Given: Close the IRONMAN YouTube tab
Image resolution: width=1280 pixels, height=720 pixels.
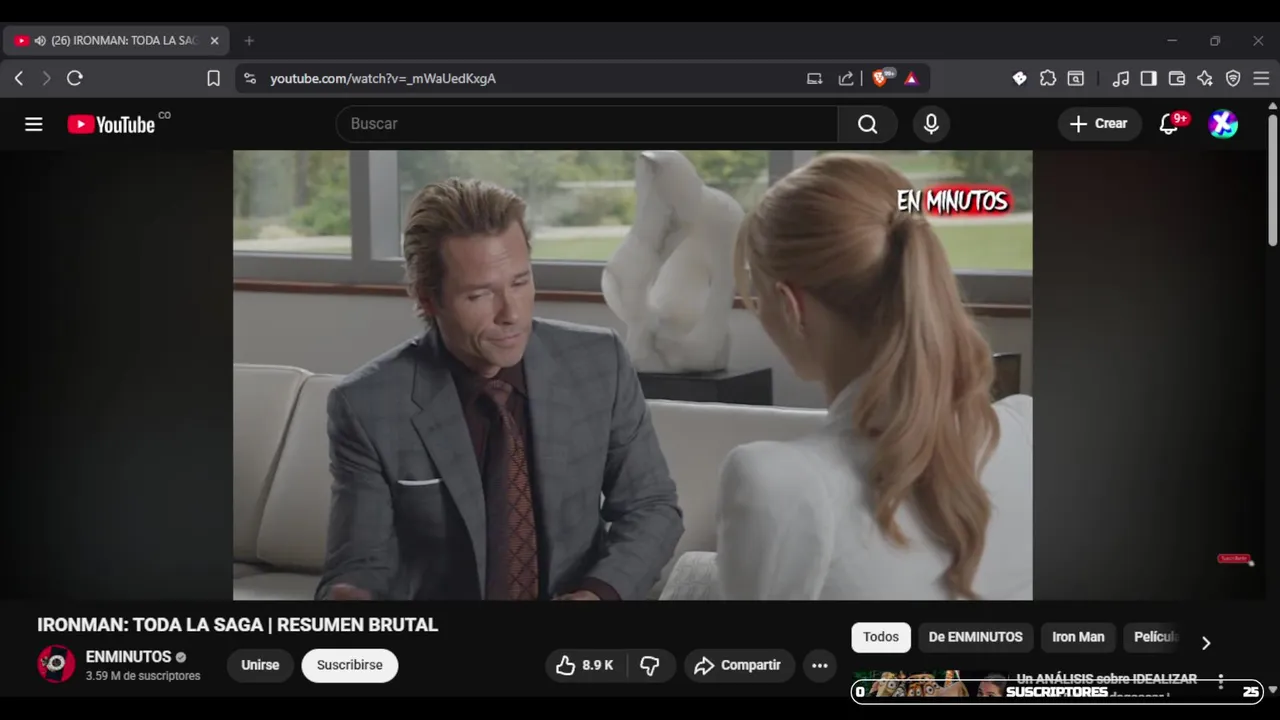Looking at the screenshot, I should (x=214, y=41).
